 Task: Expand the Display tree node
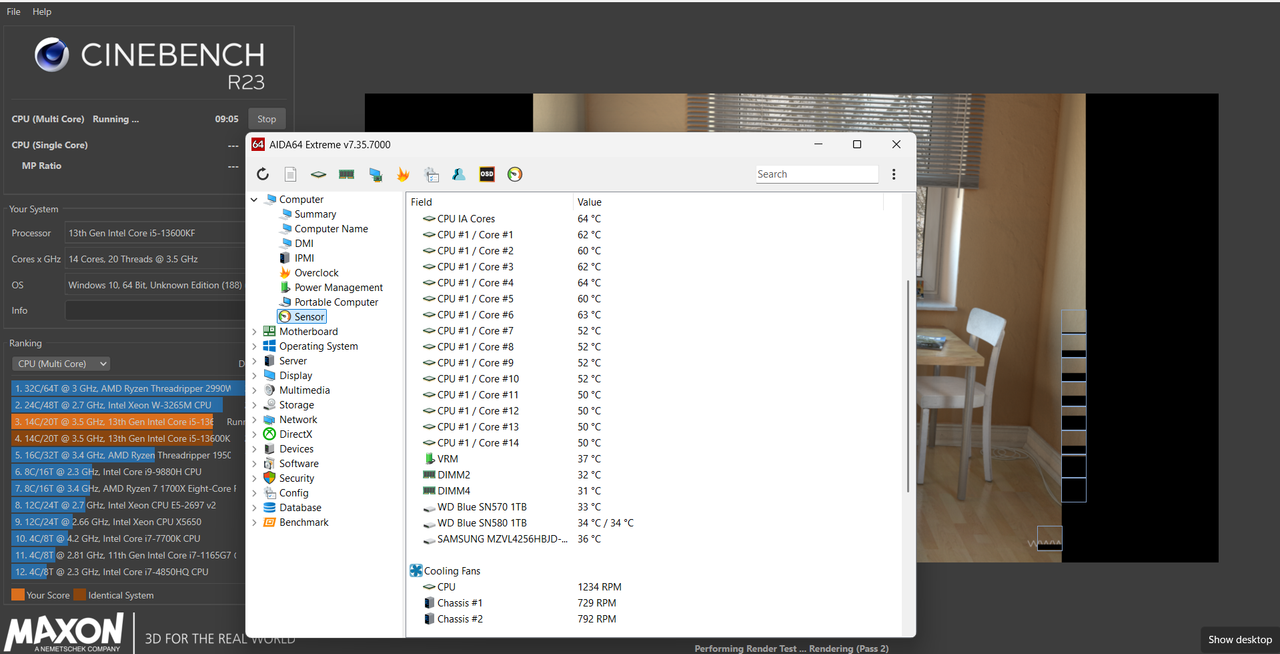[254, 376]
